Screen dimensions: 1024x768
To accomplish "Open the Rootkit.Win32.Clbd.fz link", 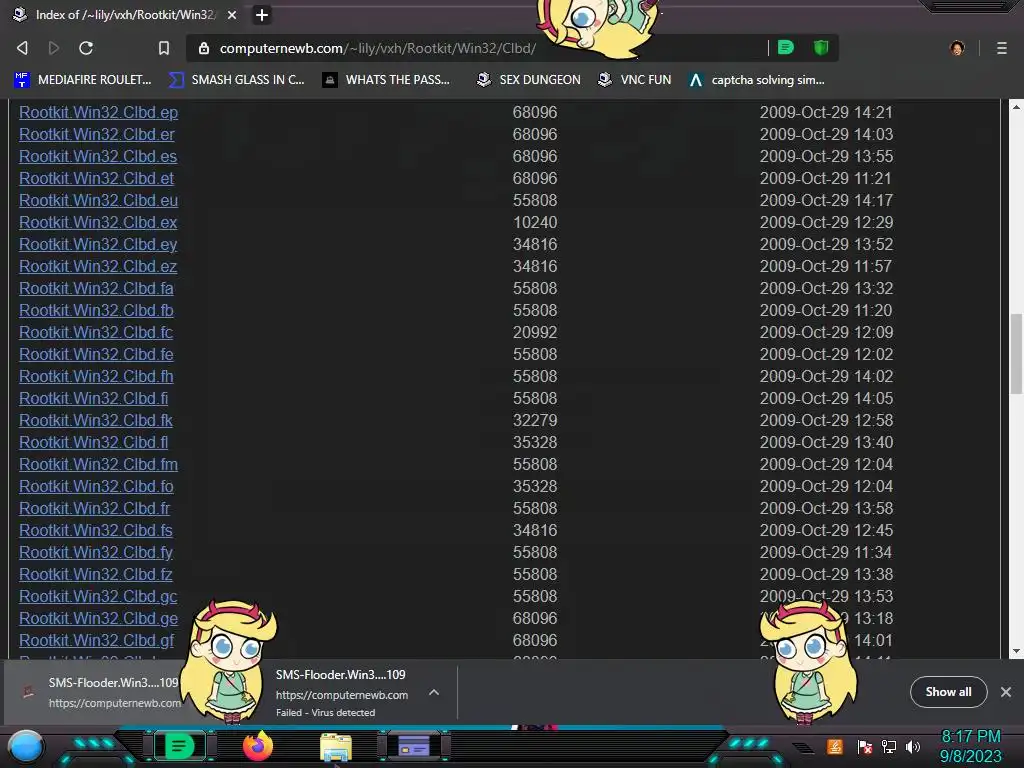I will (96, 574).
